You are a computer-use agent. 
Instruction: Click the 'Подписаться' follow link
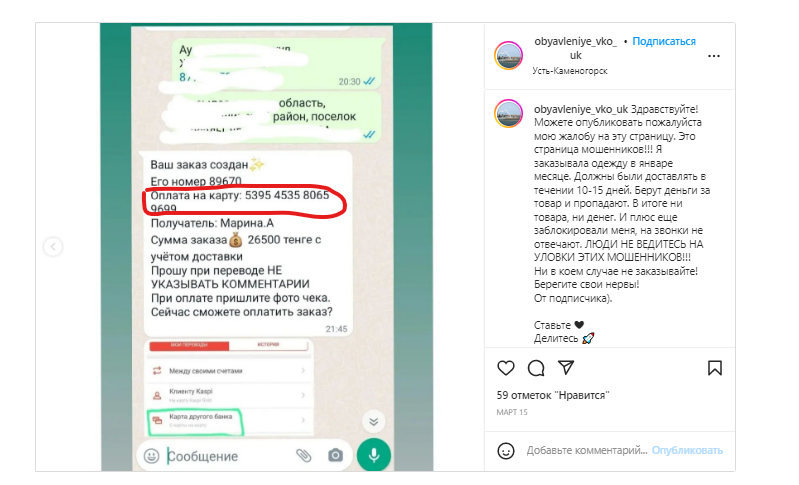(x=663, y=41)
